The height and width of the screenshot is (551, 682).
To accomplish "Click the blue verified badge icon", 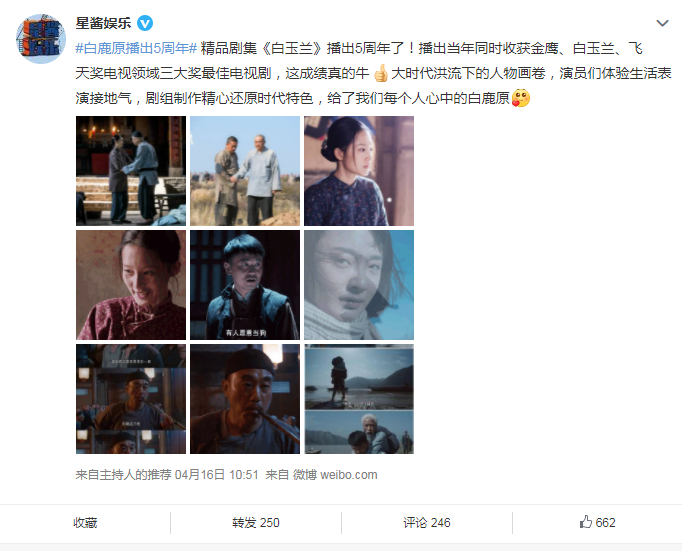I will pos(145,23).
